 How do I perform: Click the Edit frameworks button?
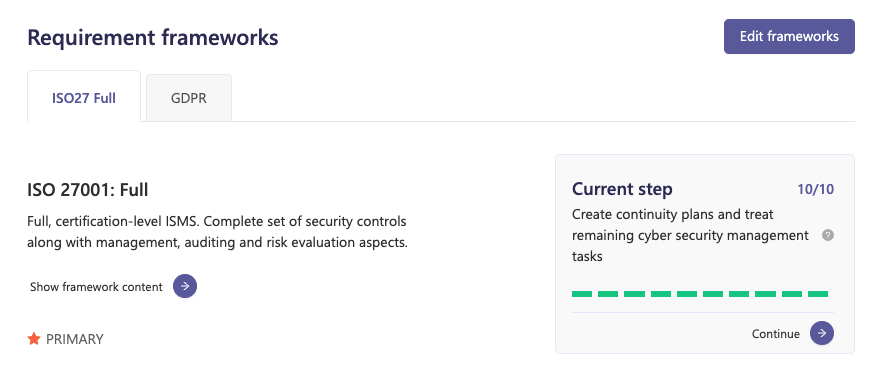point(789,37)
